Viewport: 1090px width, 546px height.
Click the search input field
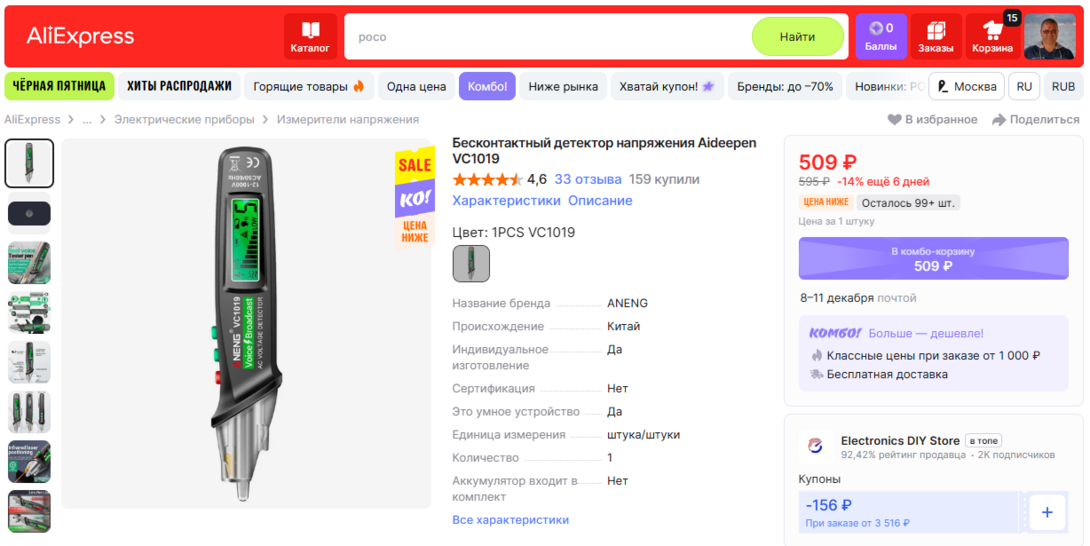550,37
